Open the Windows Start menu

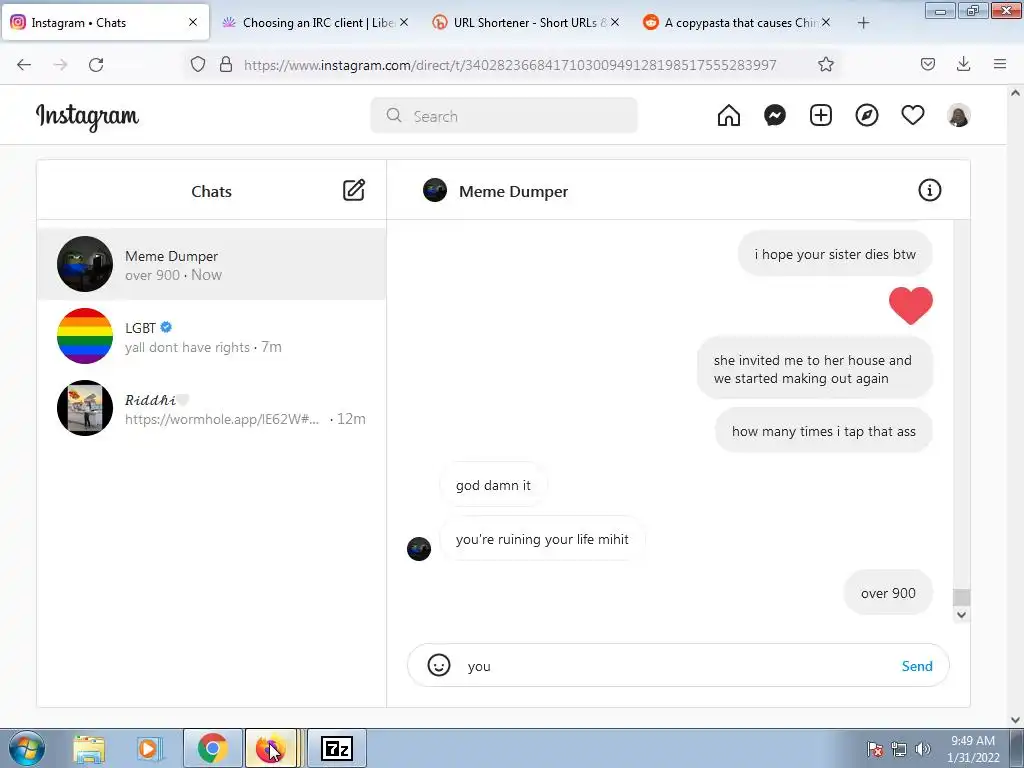[26, 748]
